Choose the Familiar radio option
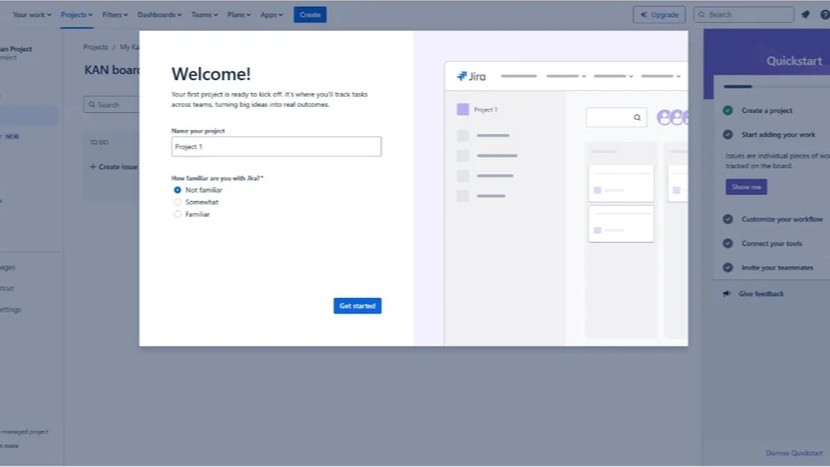The height and width of the screenshot is (467, 830). point(177,214)
